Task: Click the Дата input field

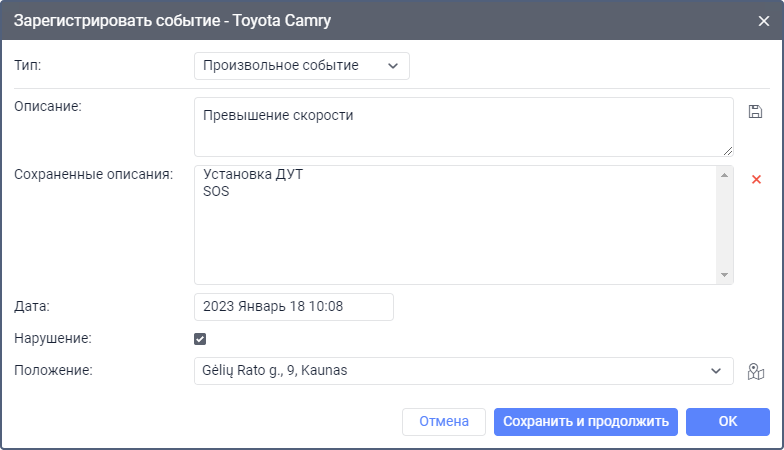Action: tap(293, 307)
